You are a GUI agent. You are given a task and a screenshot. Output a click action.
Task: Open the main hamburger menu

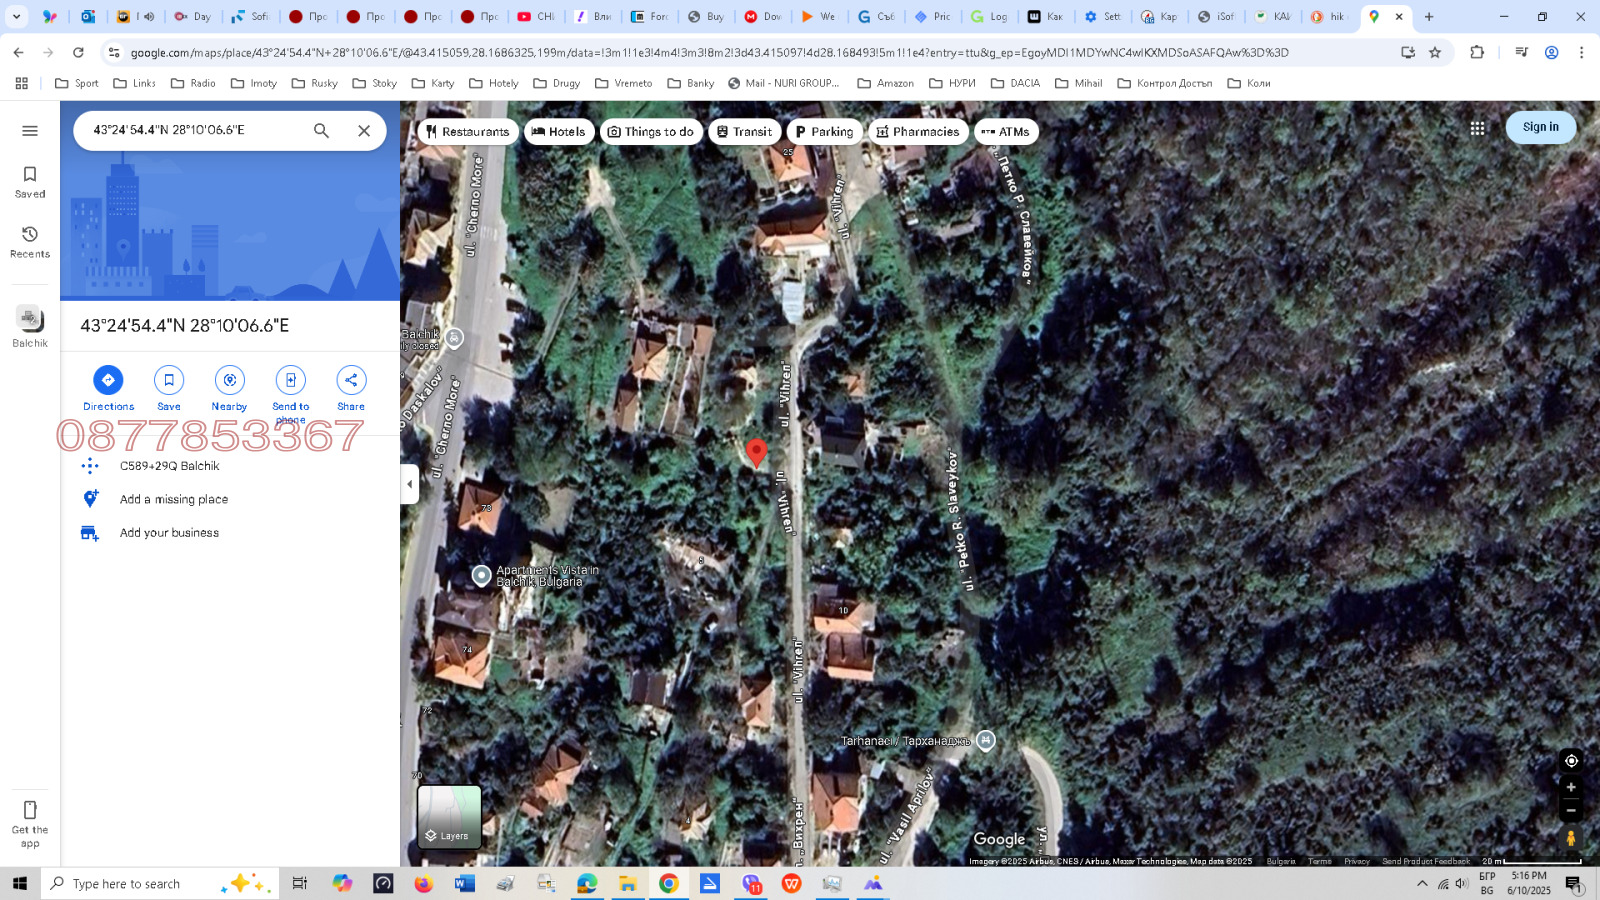click(30, 131)
